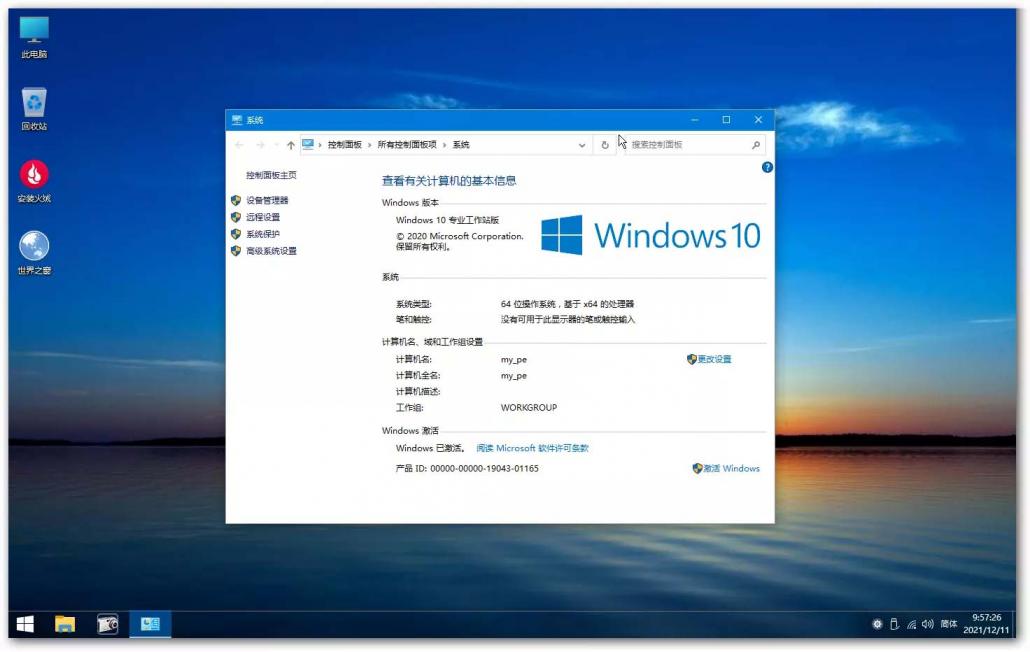Click the volume icon in the system tray

pos(930,623)
